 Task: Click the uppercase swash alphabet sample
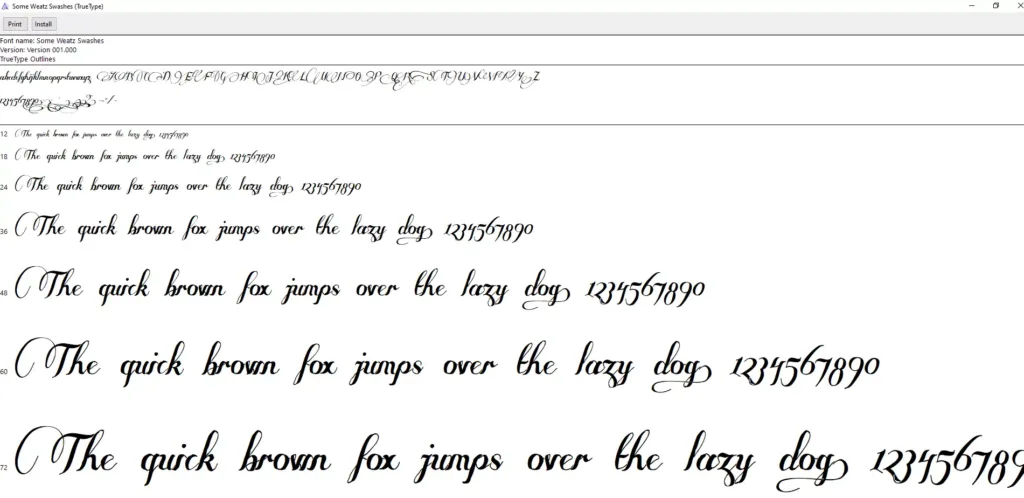(x=318, y=78)
